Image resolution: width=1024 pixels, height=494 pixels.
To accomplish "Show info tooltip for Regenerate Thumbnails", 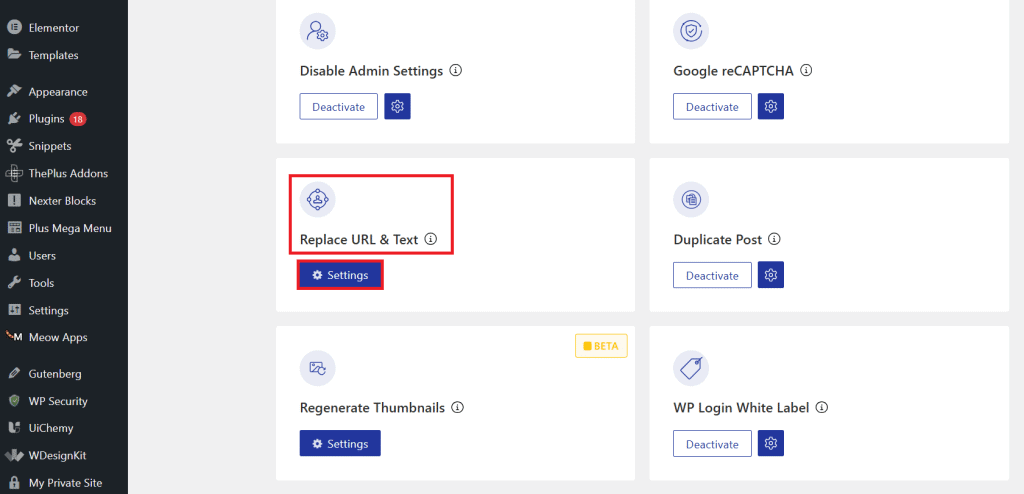I will point(458,408).
